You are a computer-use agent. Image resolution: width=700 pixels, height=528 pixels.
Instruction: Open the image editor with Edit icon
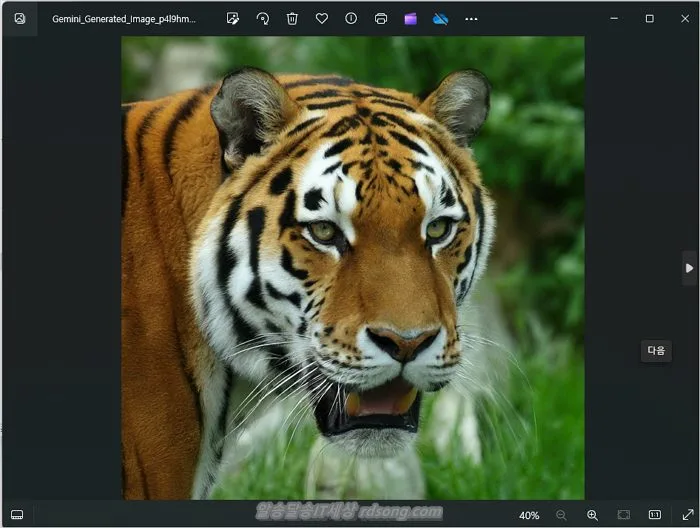(233, 19)
